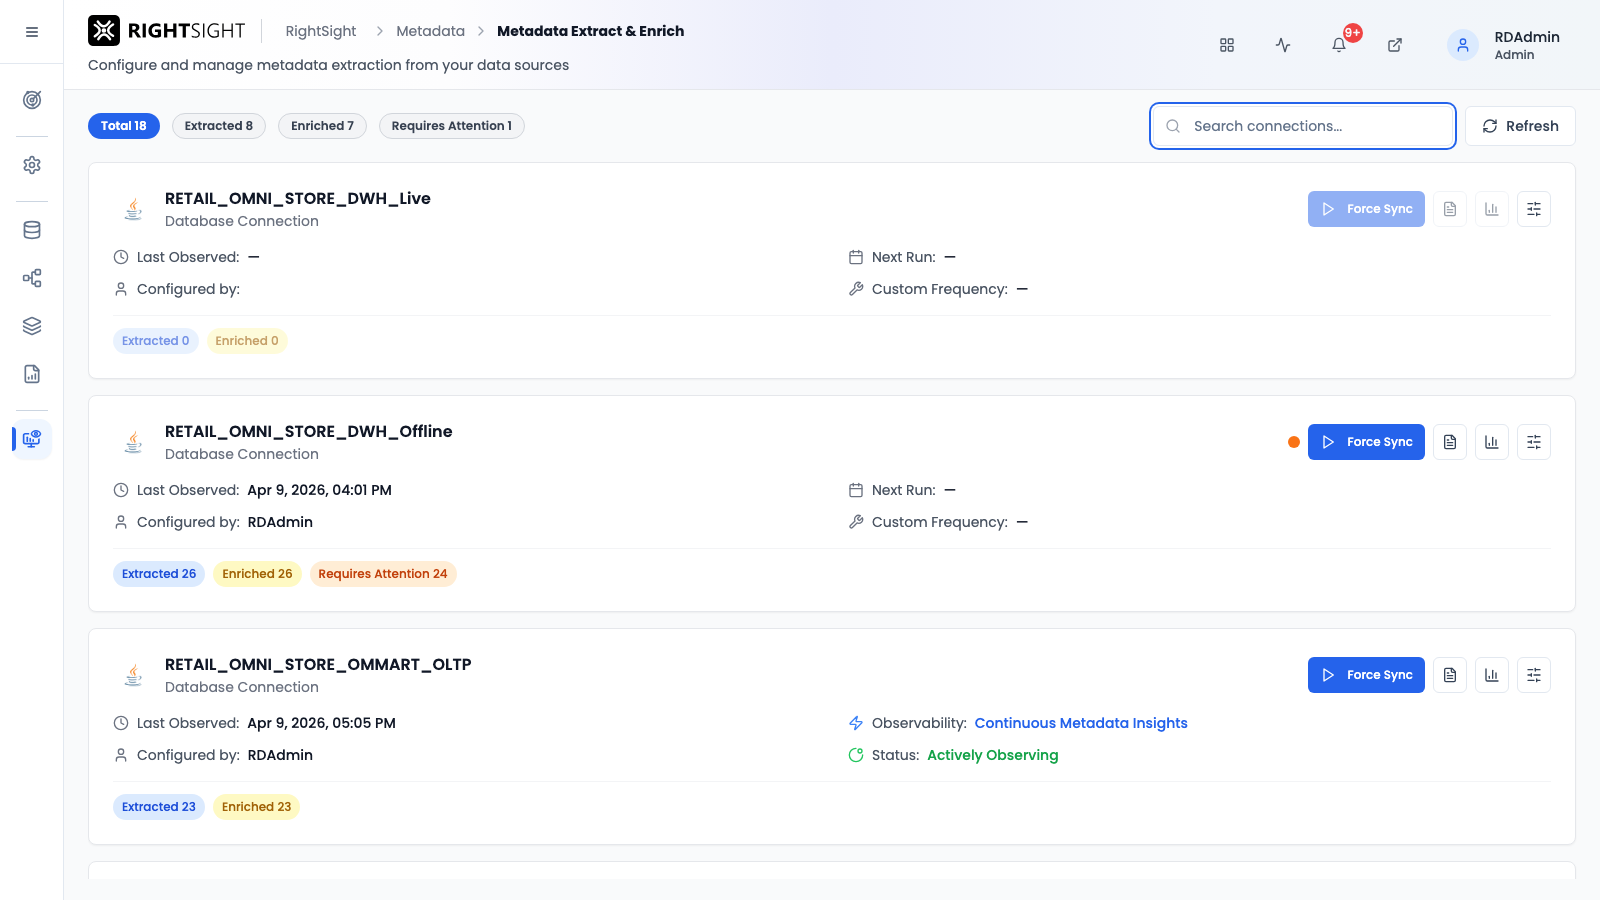
Task: Open the database icon in sidebar
Action: pyautogui.click(x=32, y=230)
